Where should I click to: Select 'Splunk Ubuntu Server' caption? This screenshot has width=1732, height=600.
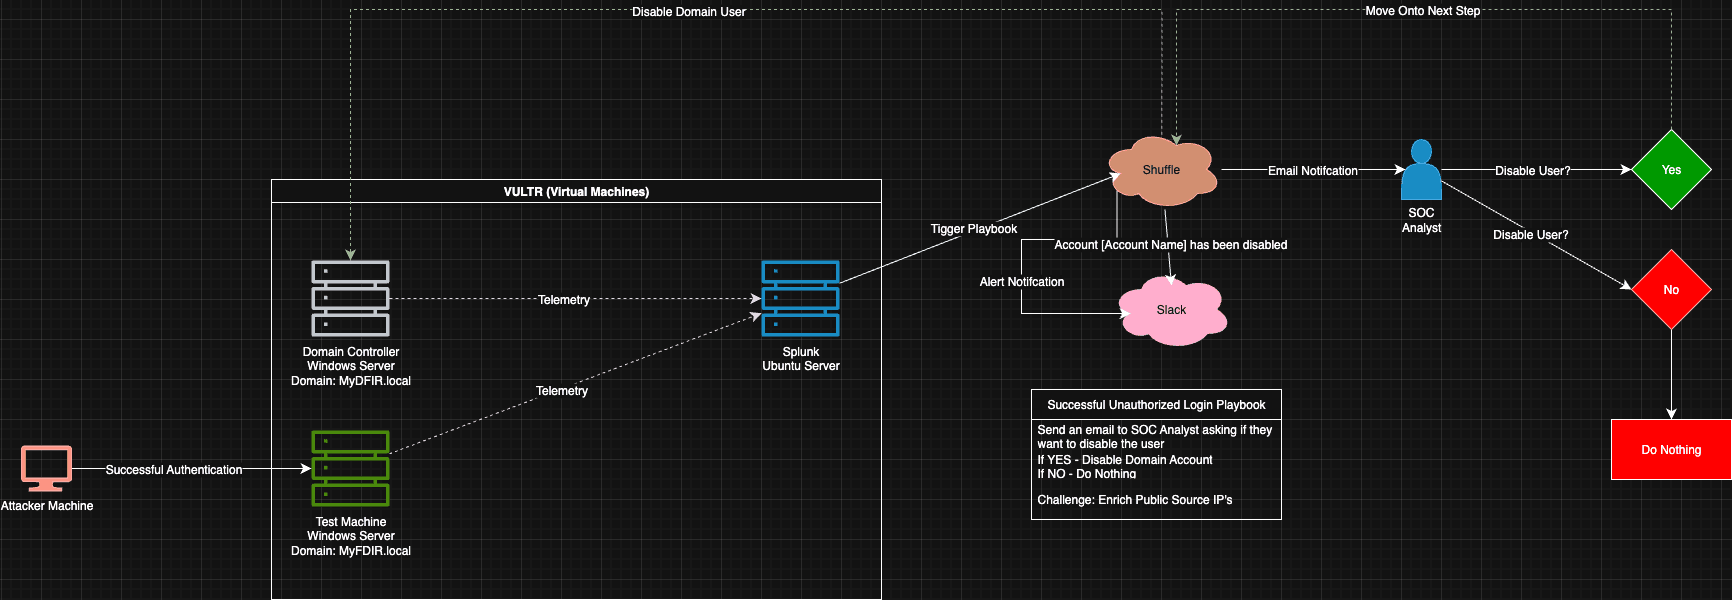801,359
